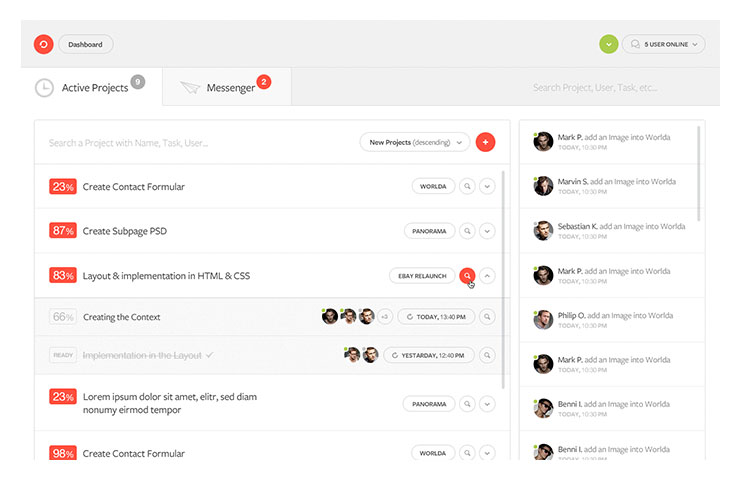Click the green chevron circle in header
740x480 pixels.
click(x=608, y=44)
